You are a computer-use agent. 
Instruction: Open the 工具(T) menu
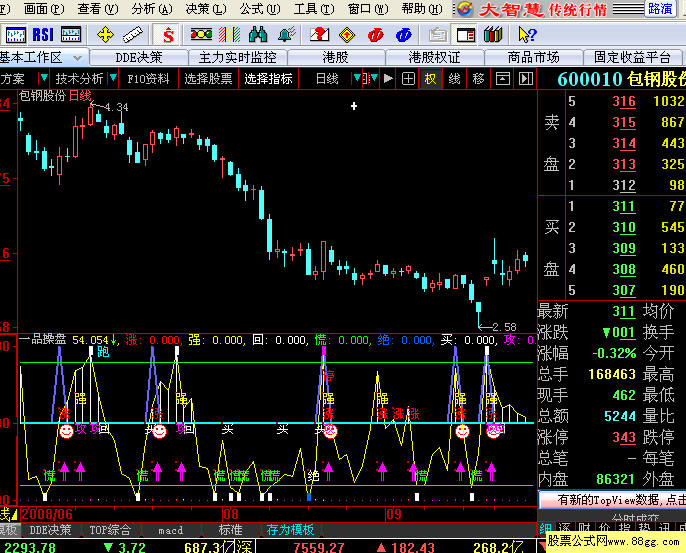tap(314, 9)
